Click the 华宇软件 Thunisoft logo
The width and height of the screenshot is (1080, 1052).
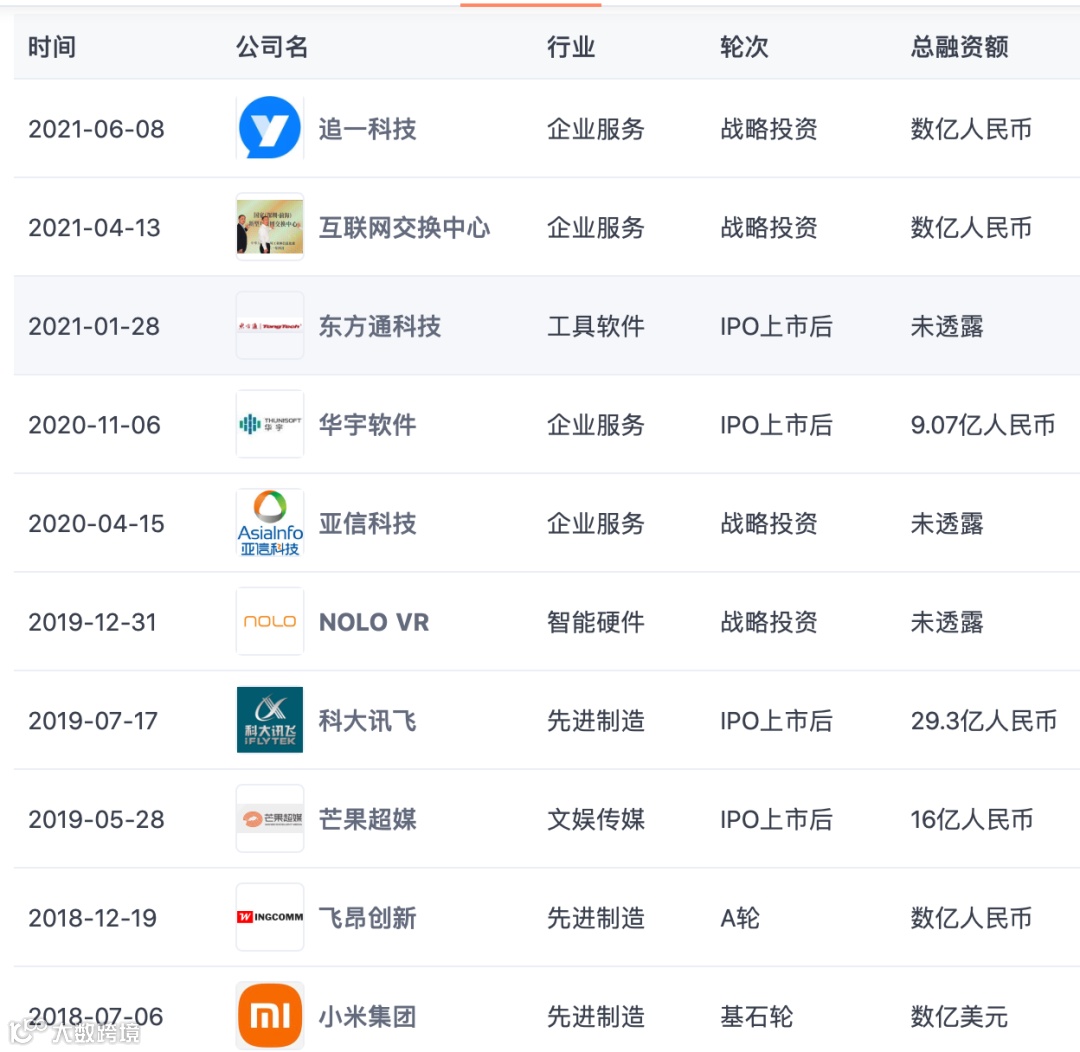pyautogui.click(x=270, y=424)
